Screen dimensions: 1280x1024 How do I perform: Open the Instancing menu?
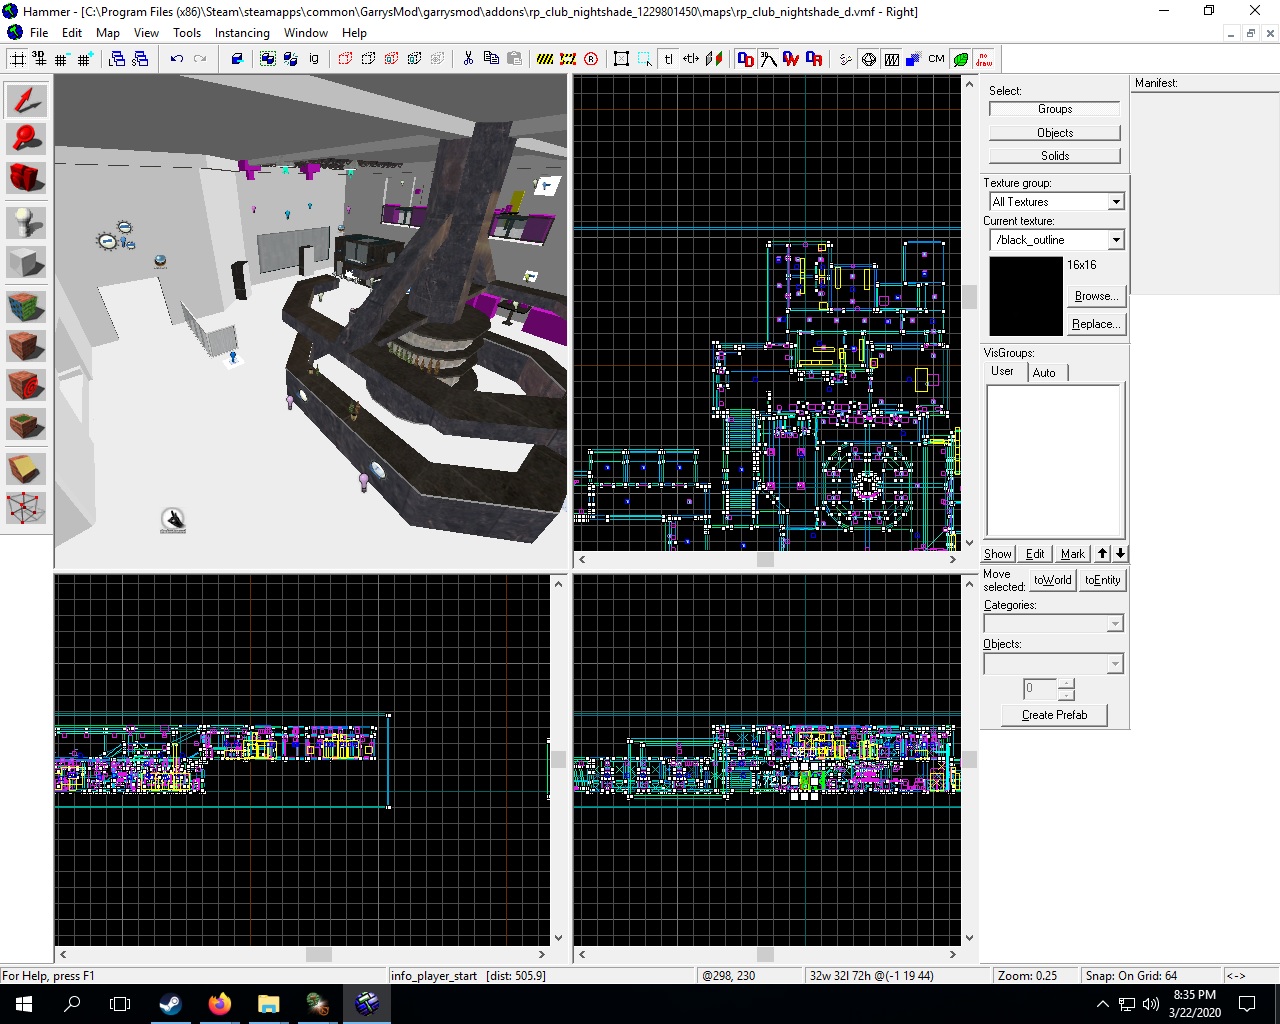pos(242,33)
